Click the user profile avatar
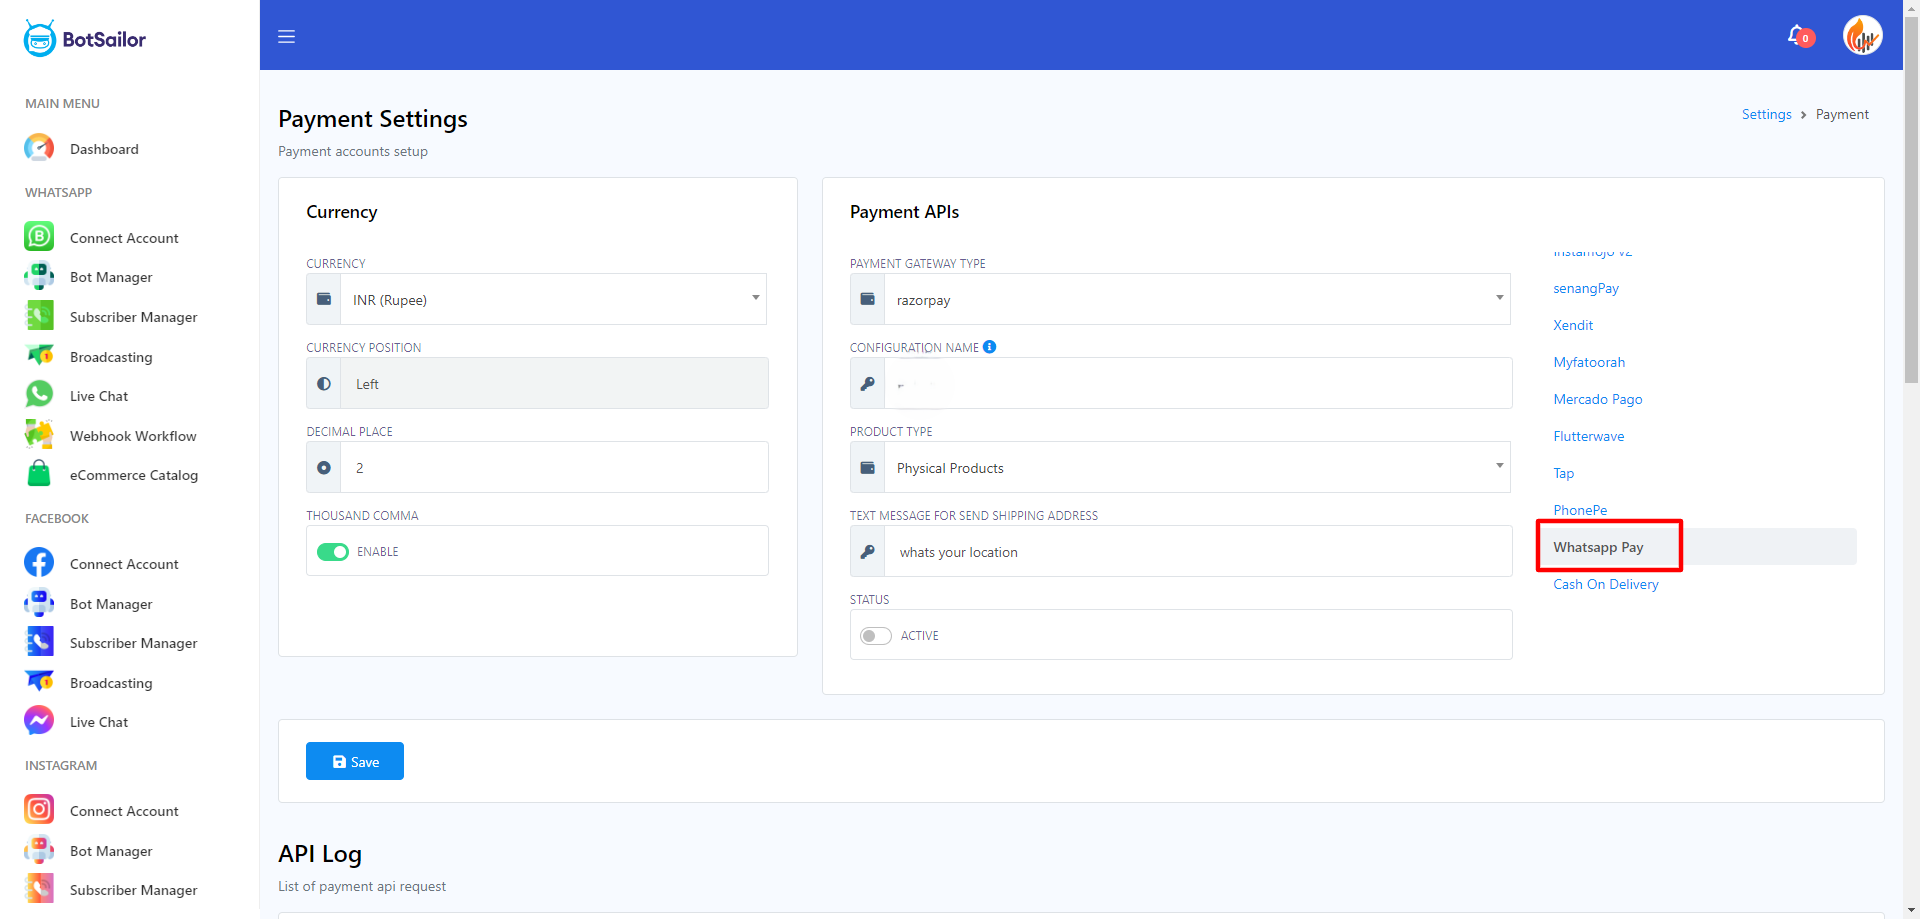The height and width of the screenshot is (919, 1920). [x=1862, y=37]
